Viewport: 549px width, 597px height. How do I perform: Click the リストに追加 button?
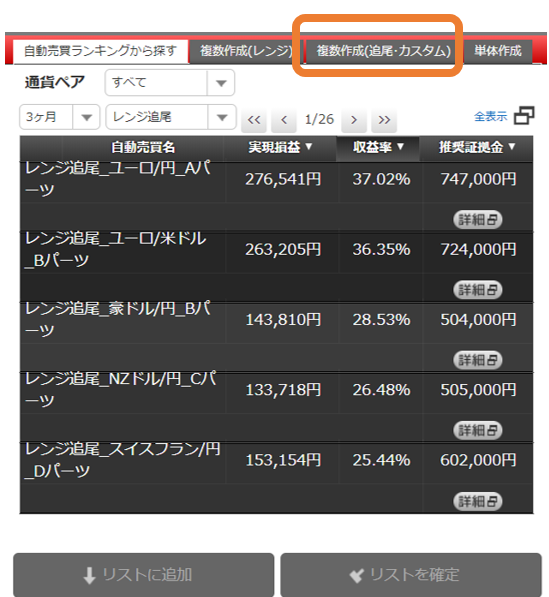(x=144, y=575)
